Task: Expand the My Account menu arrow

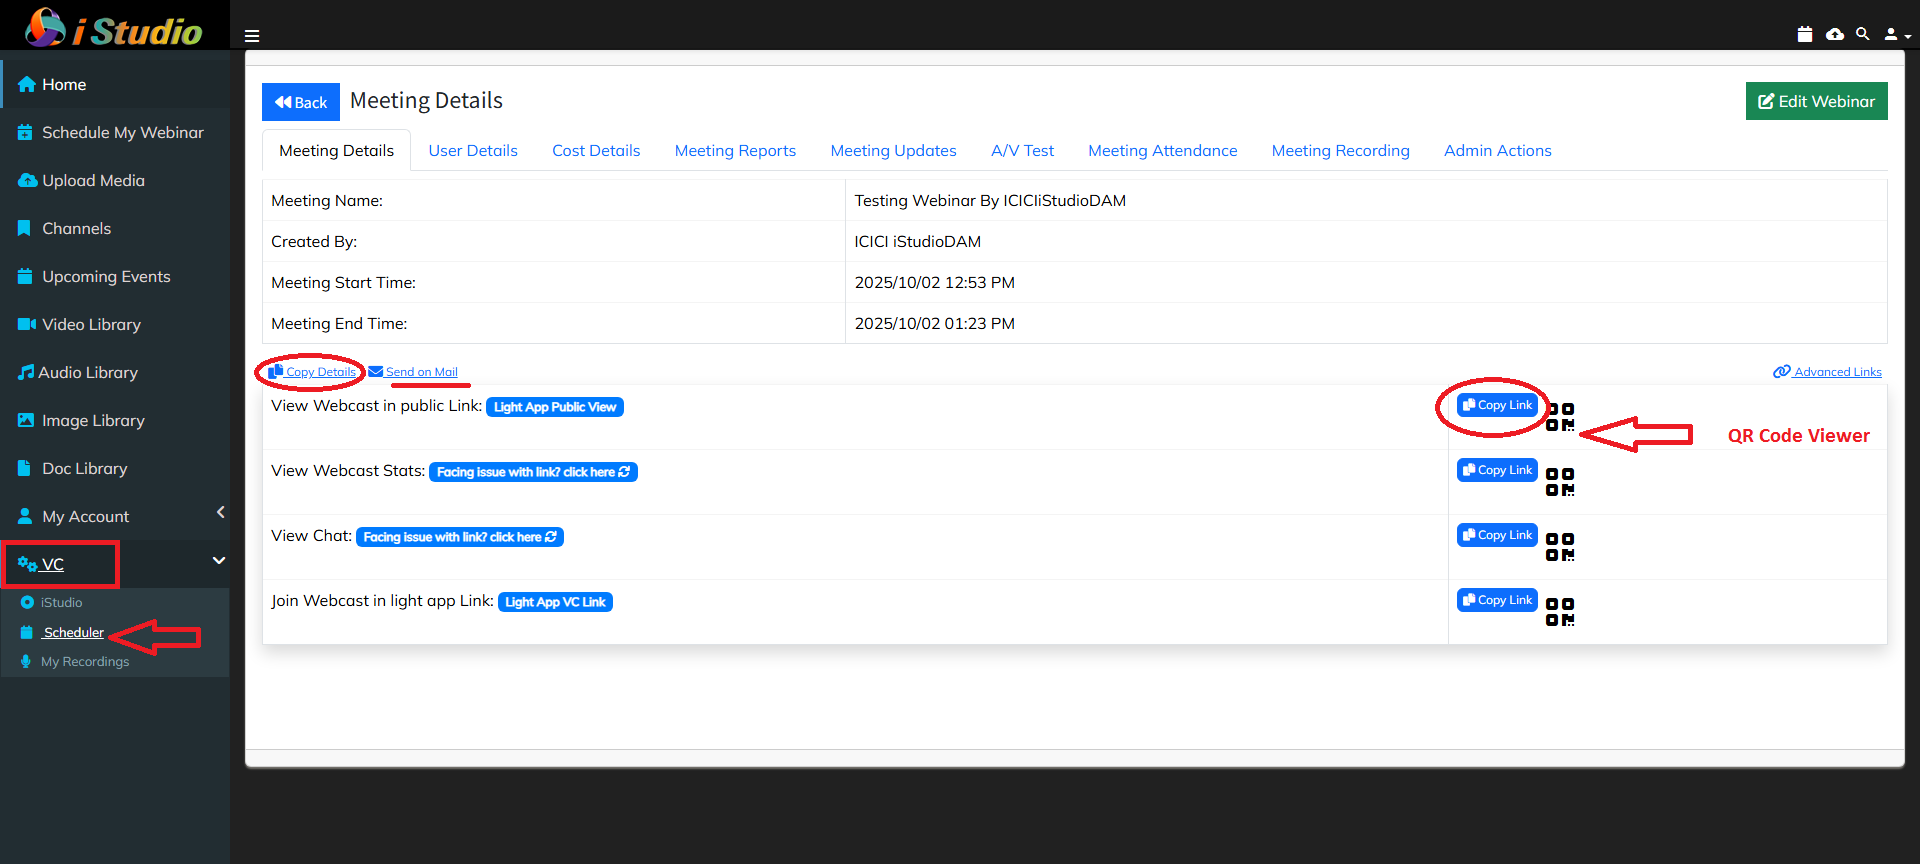Action: 220,512
